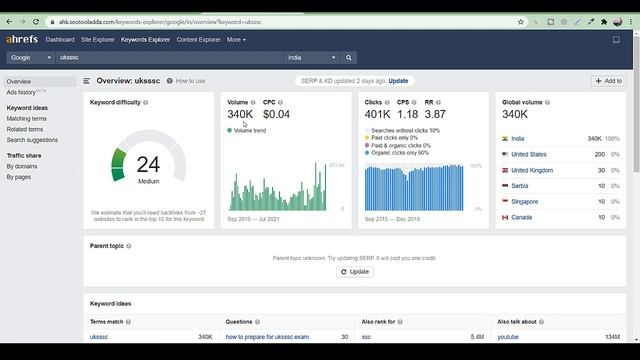
Task: Show Global volume info icon
Action: pos(547,102)
